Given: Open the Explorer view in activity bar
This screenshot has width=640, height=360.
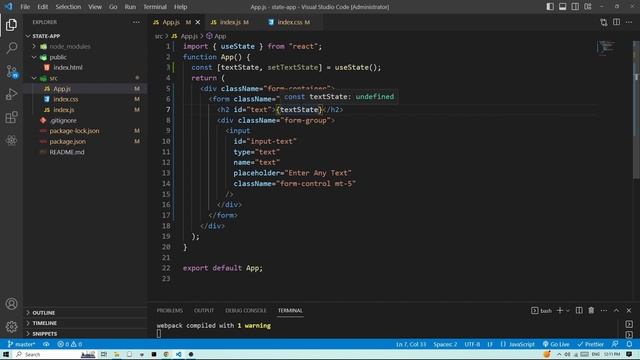Looking at the screenshot, I should 11,25.
